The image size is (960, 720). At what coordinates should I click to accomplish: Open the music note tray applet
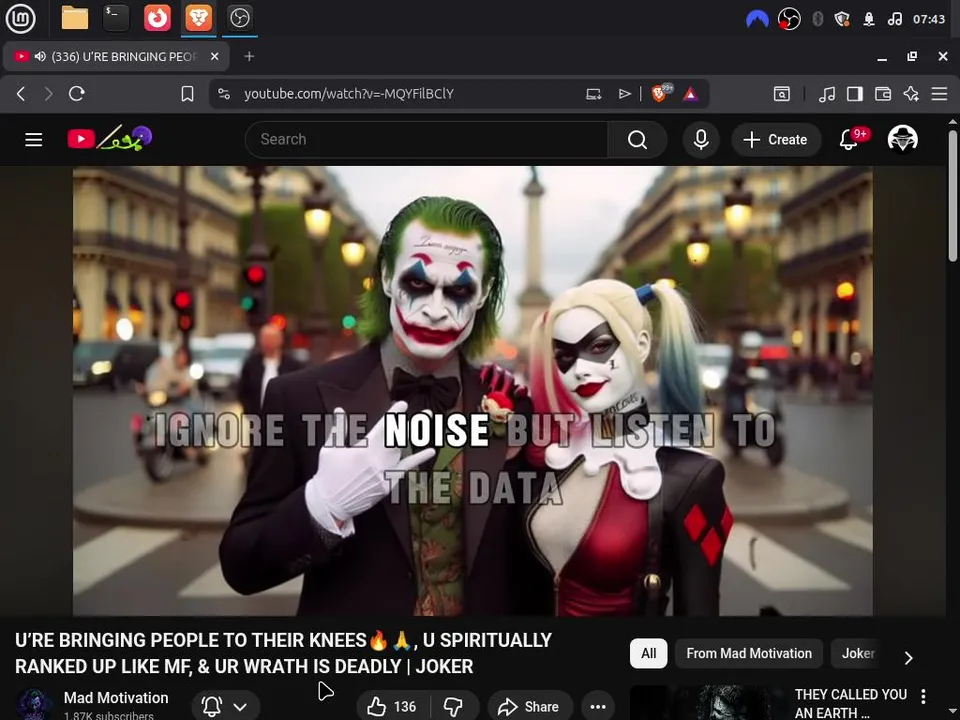pos(894,19)
